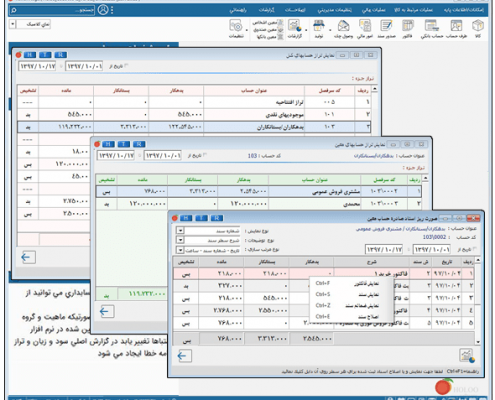Toggle تاریخ از checkbox in issued-documents window
495x400 pixels.
(x=475, y=249)
